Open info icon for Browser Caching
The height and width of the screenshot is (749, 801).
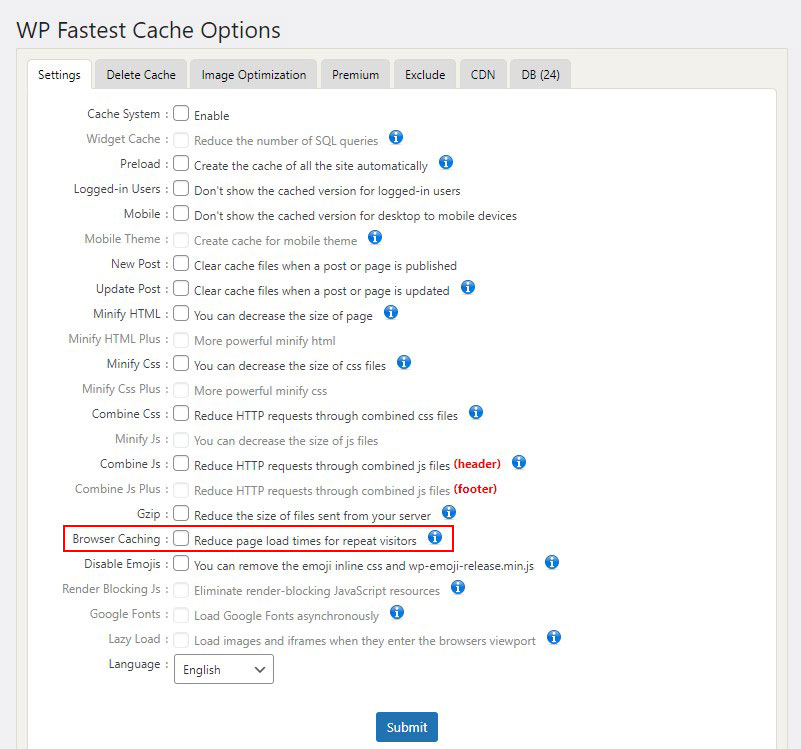pyautogui.click(x=435, y=537)
